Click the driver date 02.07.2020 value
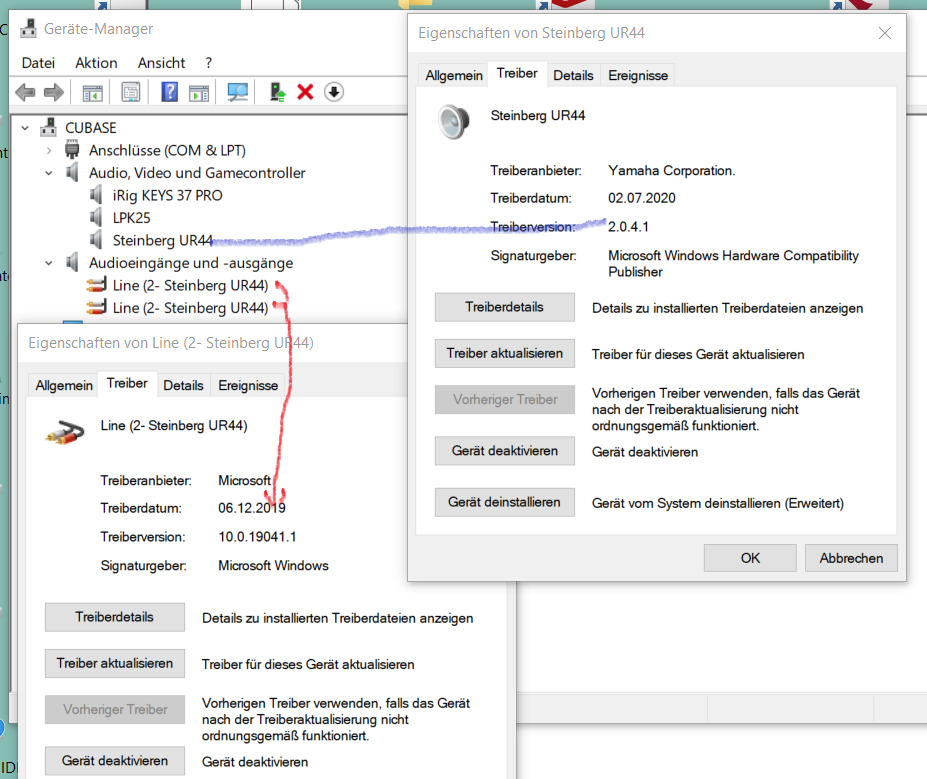 (x=641, y=198)
